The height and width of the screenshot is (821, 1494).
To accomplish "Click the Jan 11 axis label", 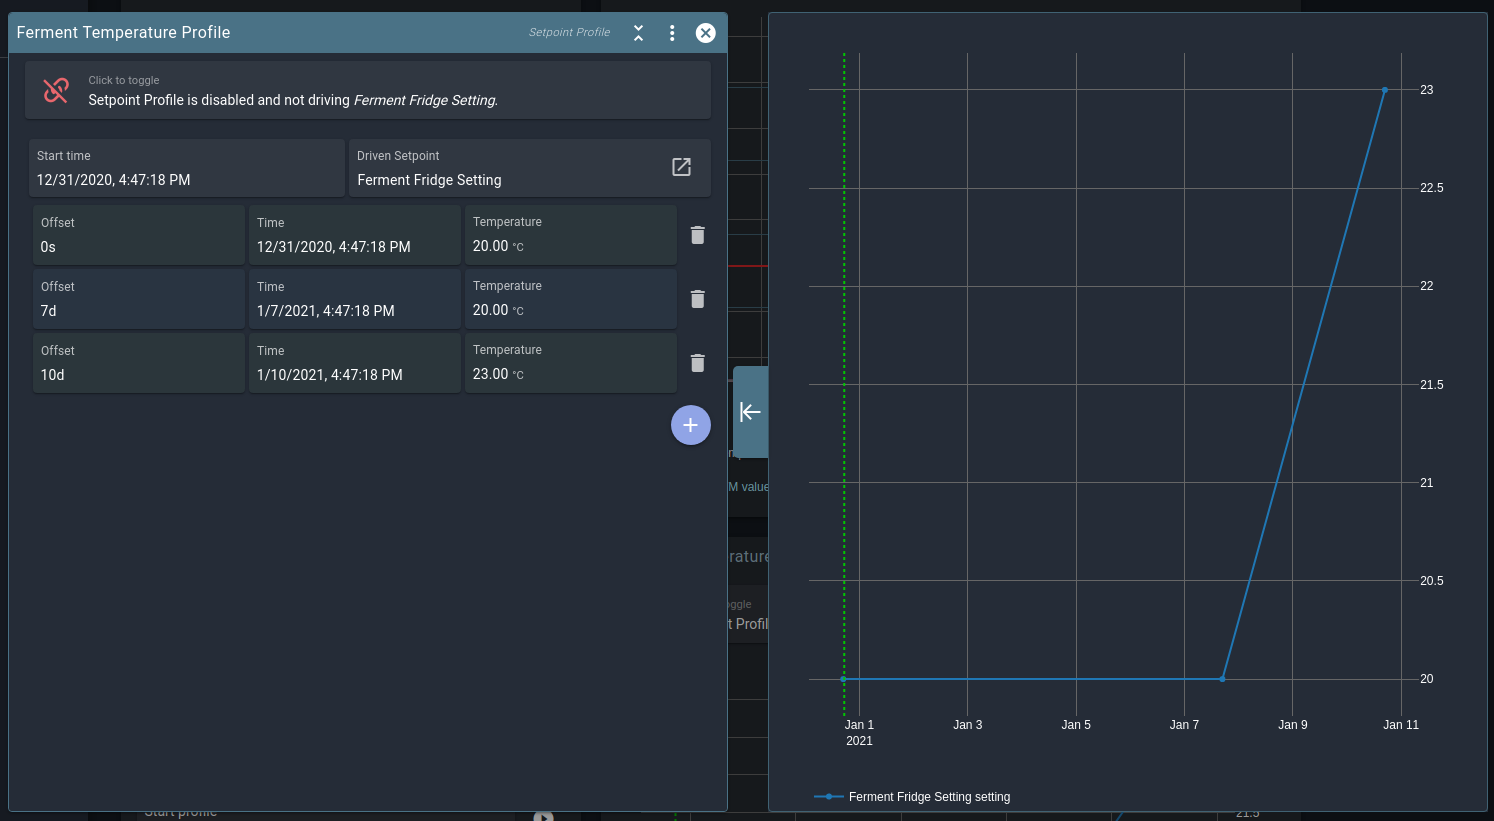I will click(1401, 725).
